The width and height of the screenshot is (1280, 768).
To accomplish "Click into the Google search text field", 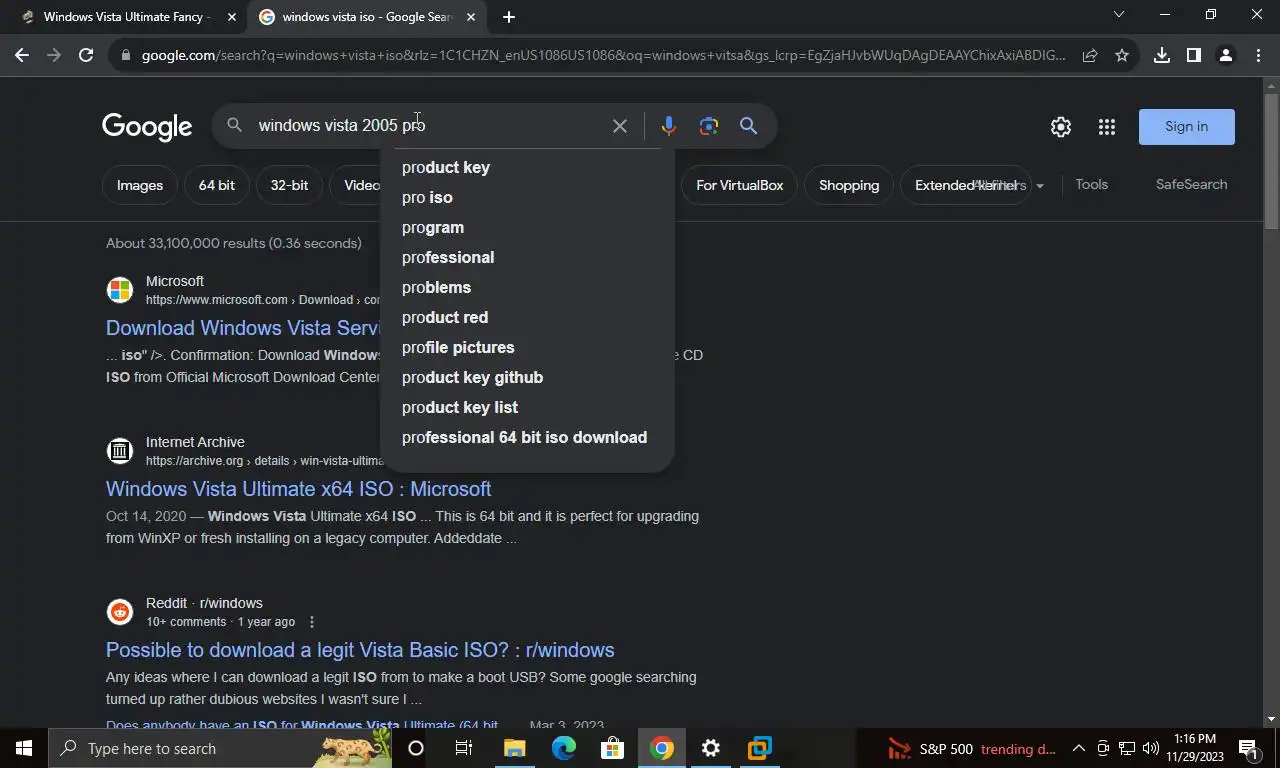I will (428, 126).
